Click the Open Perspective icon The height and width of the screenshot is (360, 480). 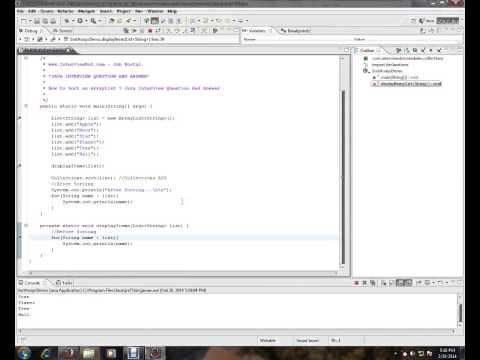[x=413, y=21]
